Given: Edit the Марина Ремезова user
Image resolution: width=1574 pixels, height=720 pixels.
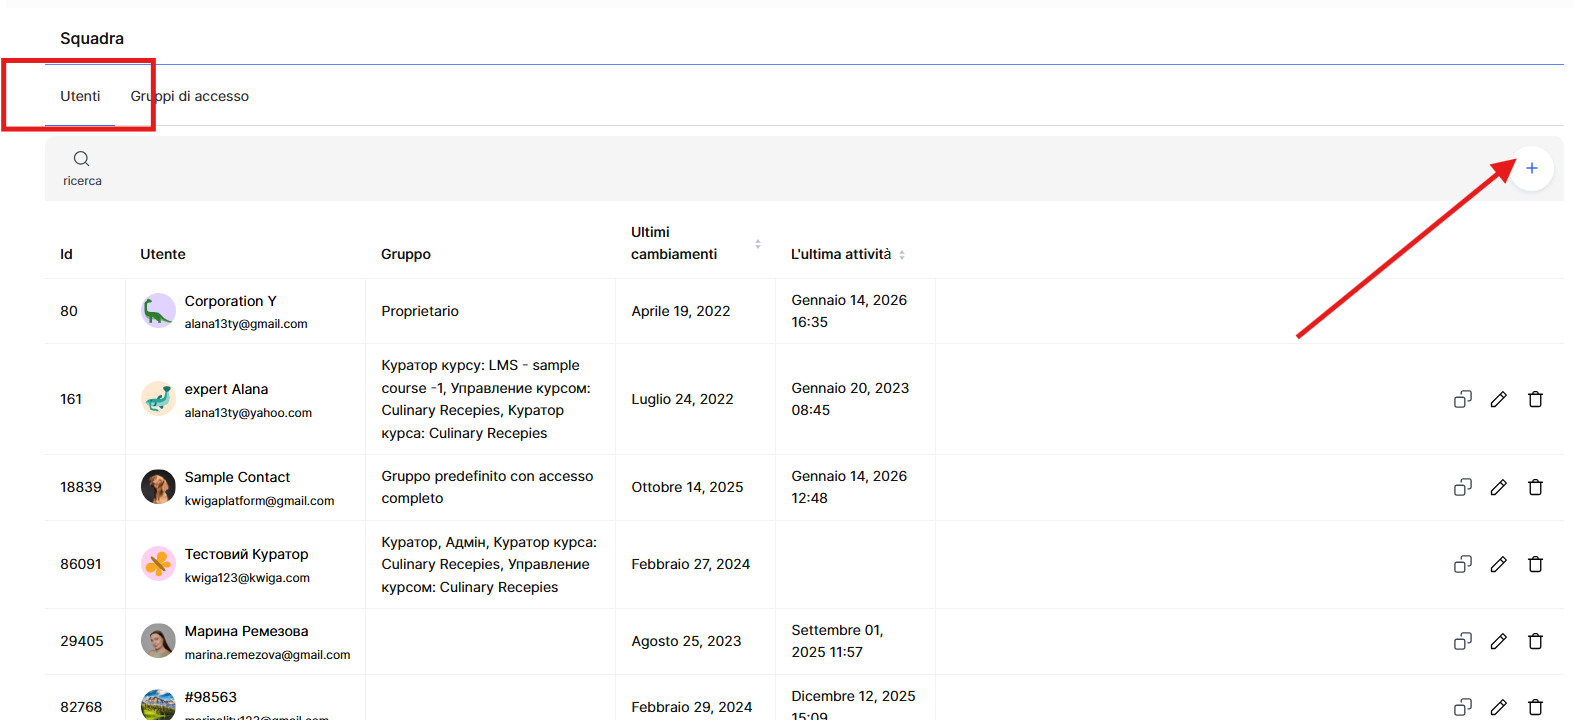Looking at the screenshot, I should point(1498,641).
